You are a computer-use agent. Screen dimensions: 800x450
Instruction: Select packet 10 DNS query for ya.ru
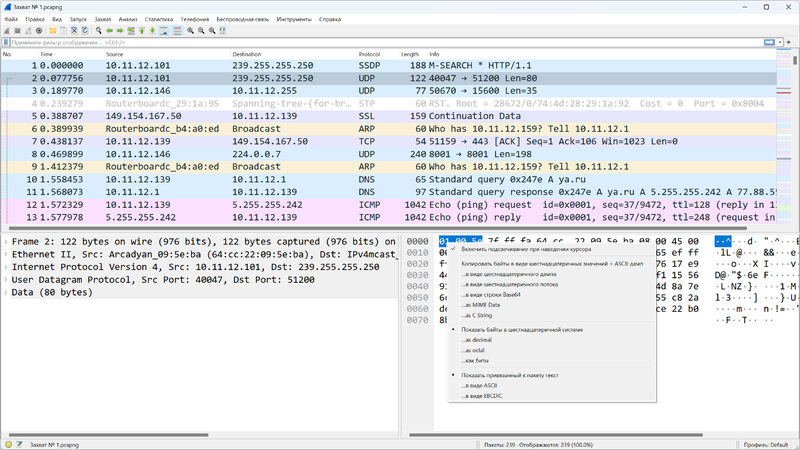pos(389,180)
